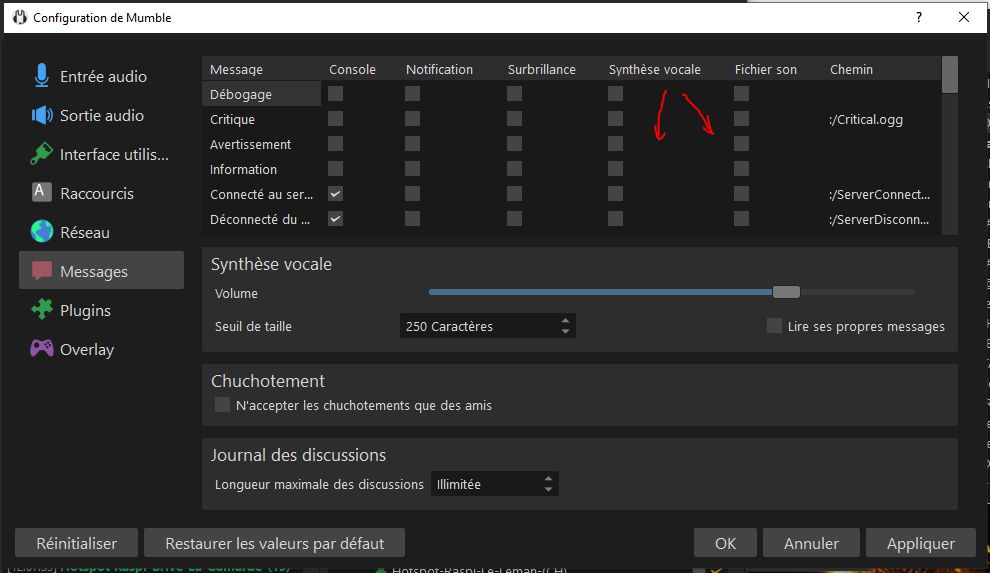
Task: Click the Surbrillance column header
Action: point(542,69)
